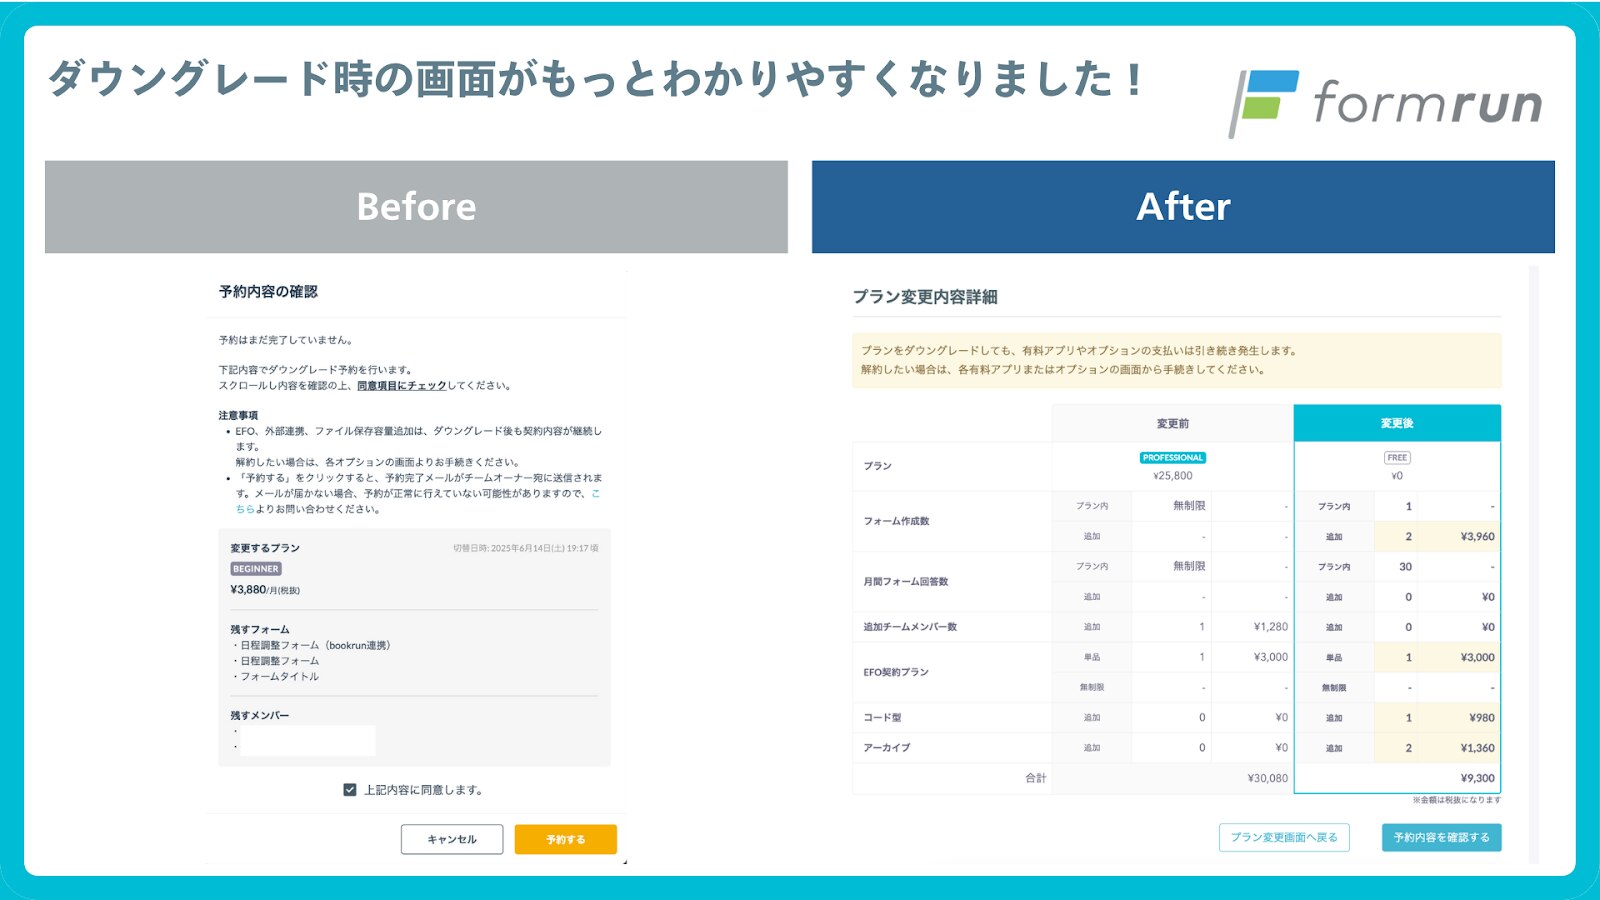This screenshot has height=900, width=1600.
Task: Click the underlined 同意項目にチェック text
Action: [401, 386]
